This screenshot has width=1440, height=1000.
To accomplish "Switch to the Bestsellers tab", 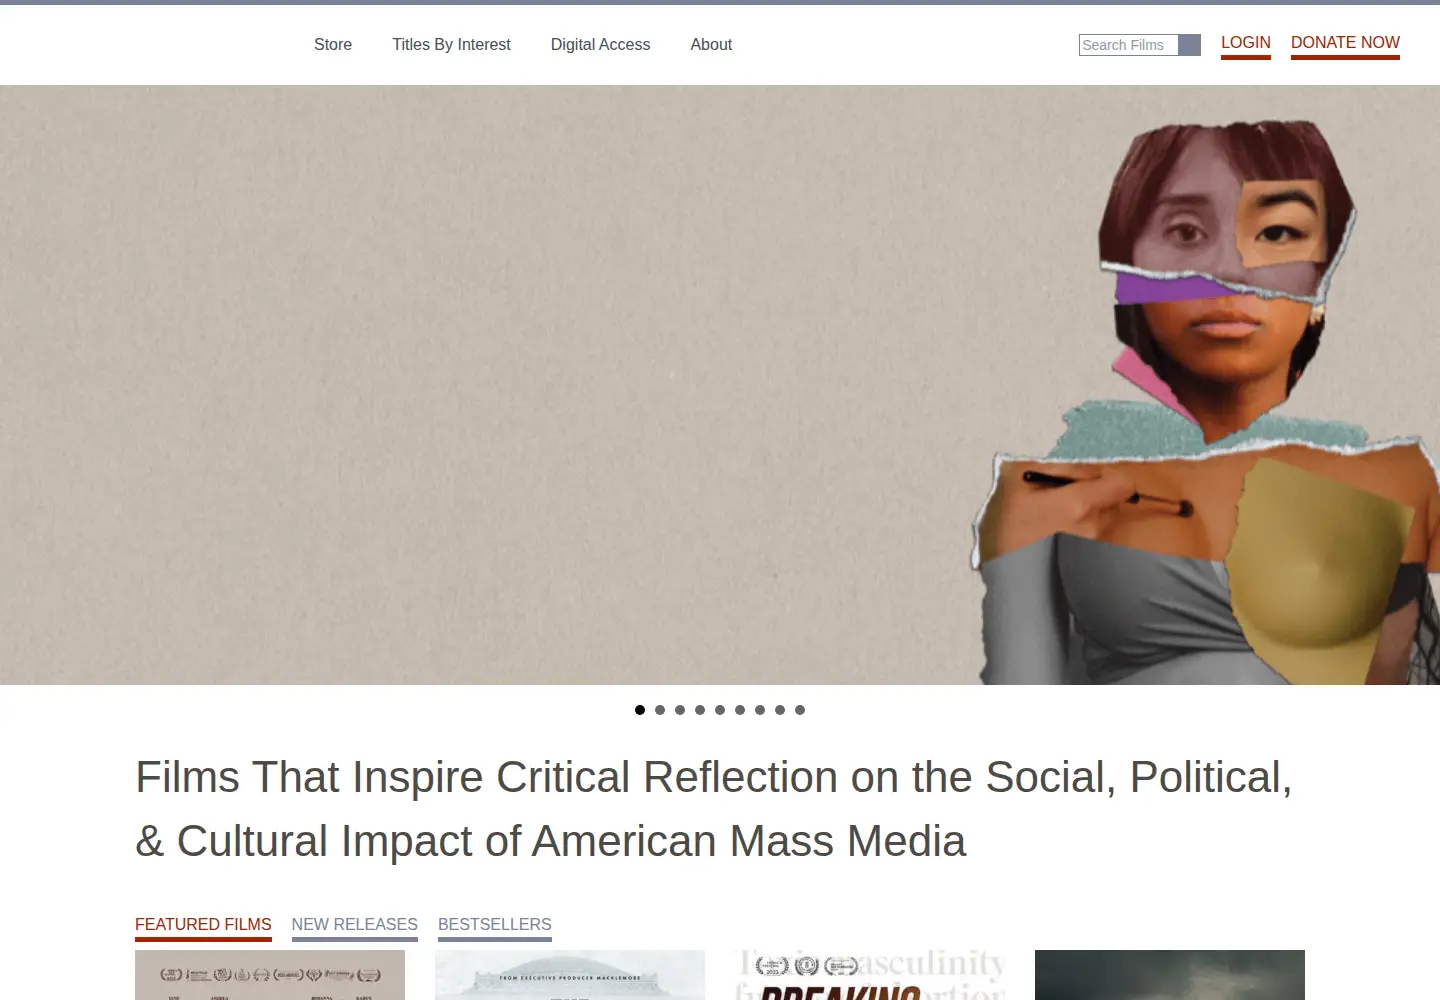I will click(x=495, y=926).
